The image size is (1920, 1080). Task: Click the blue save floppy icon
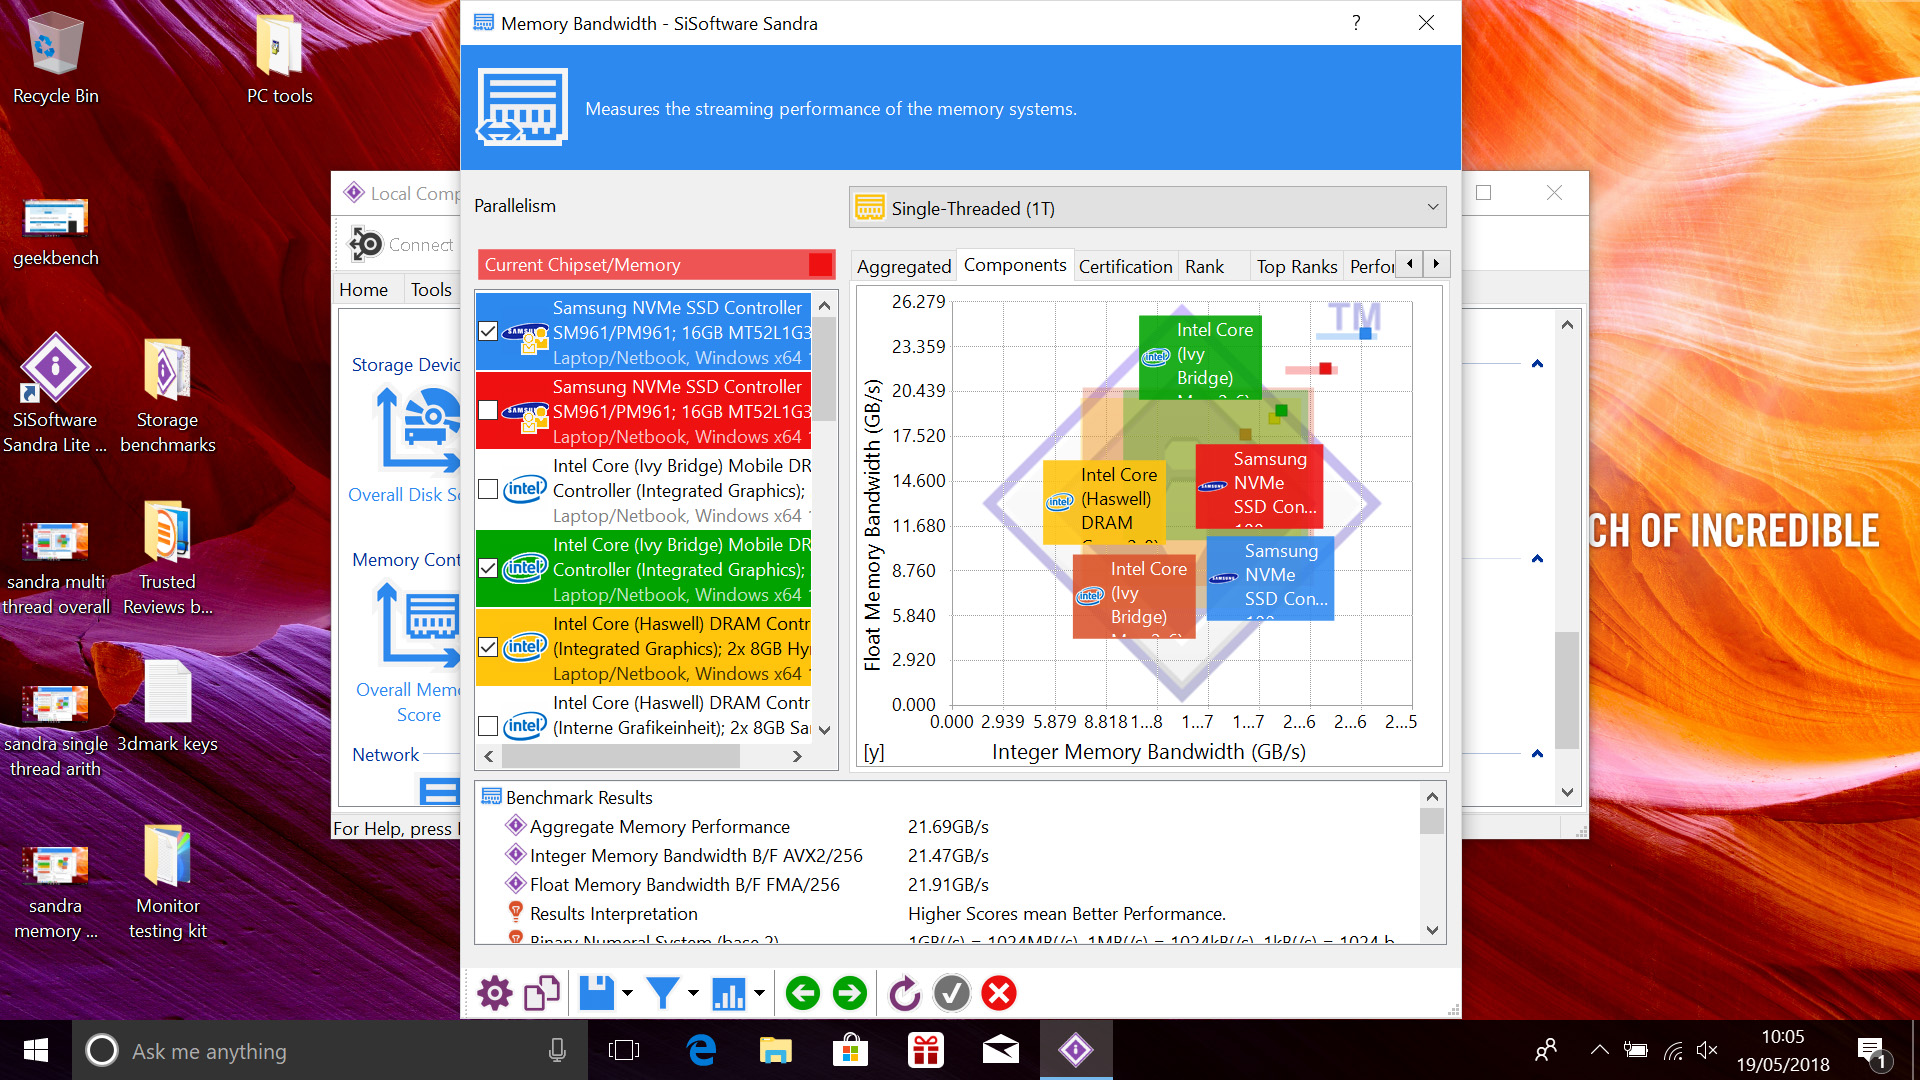[597, 993]
